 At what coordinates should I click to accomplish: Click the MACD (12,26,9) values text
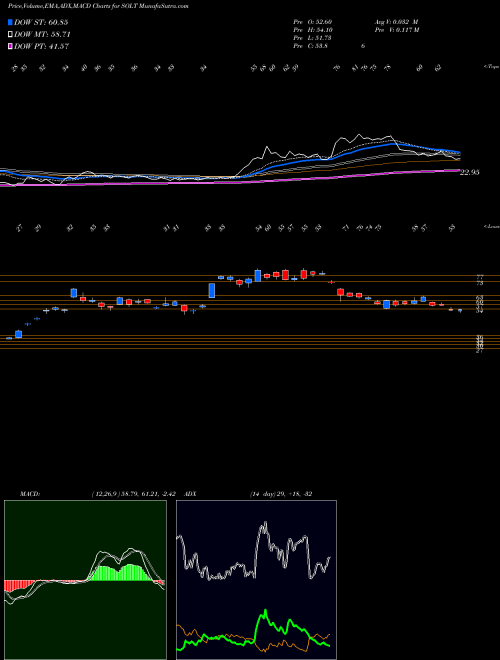(x=136, y=494)
